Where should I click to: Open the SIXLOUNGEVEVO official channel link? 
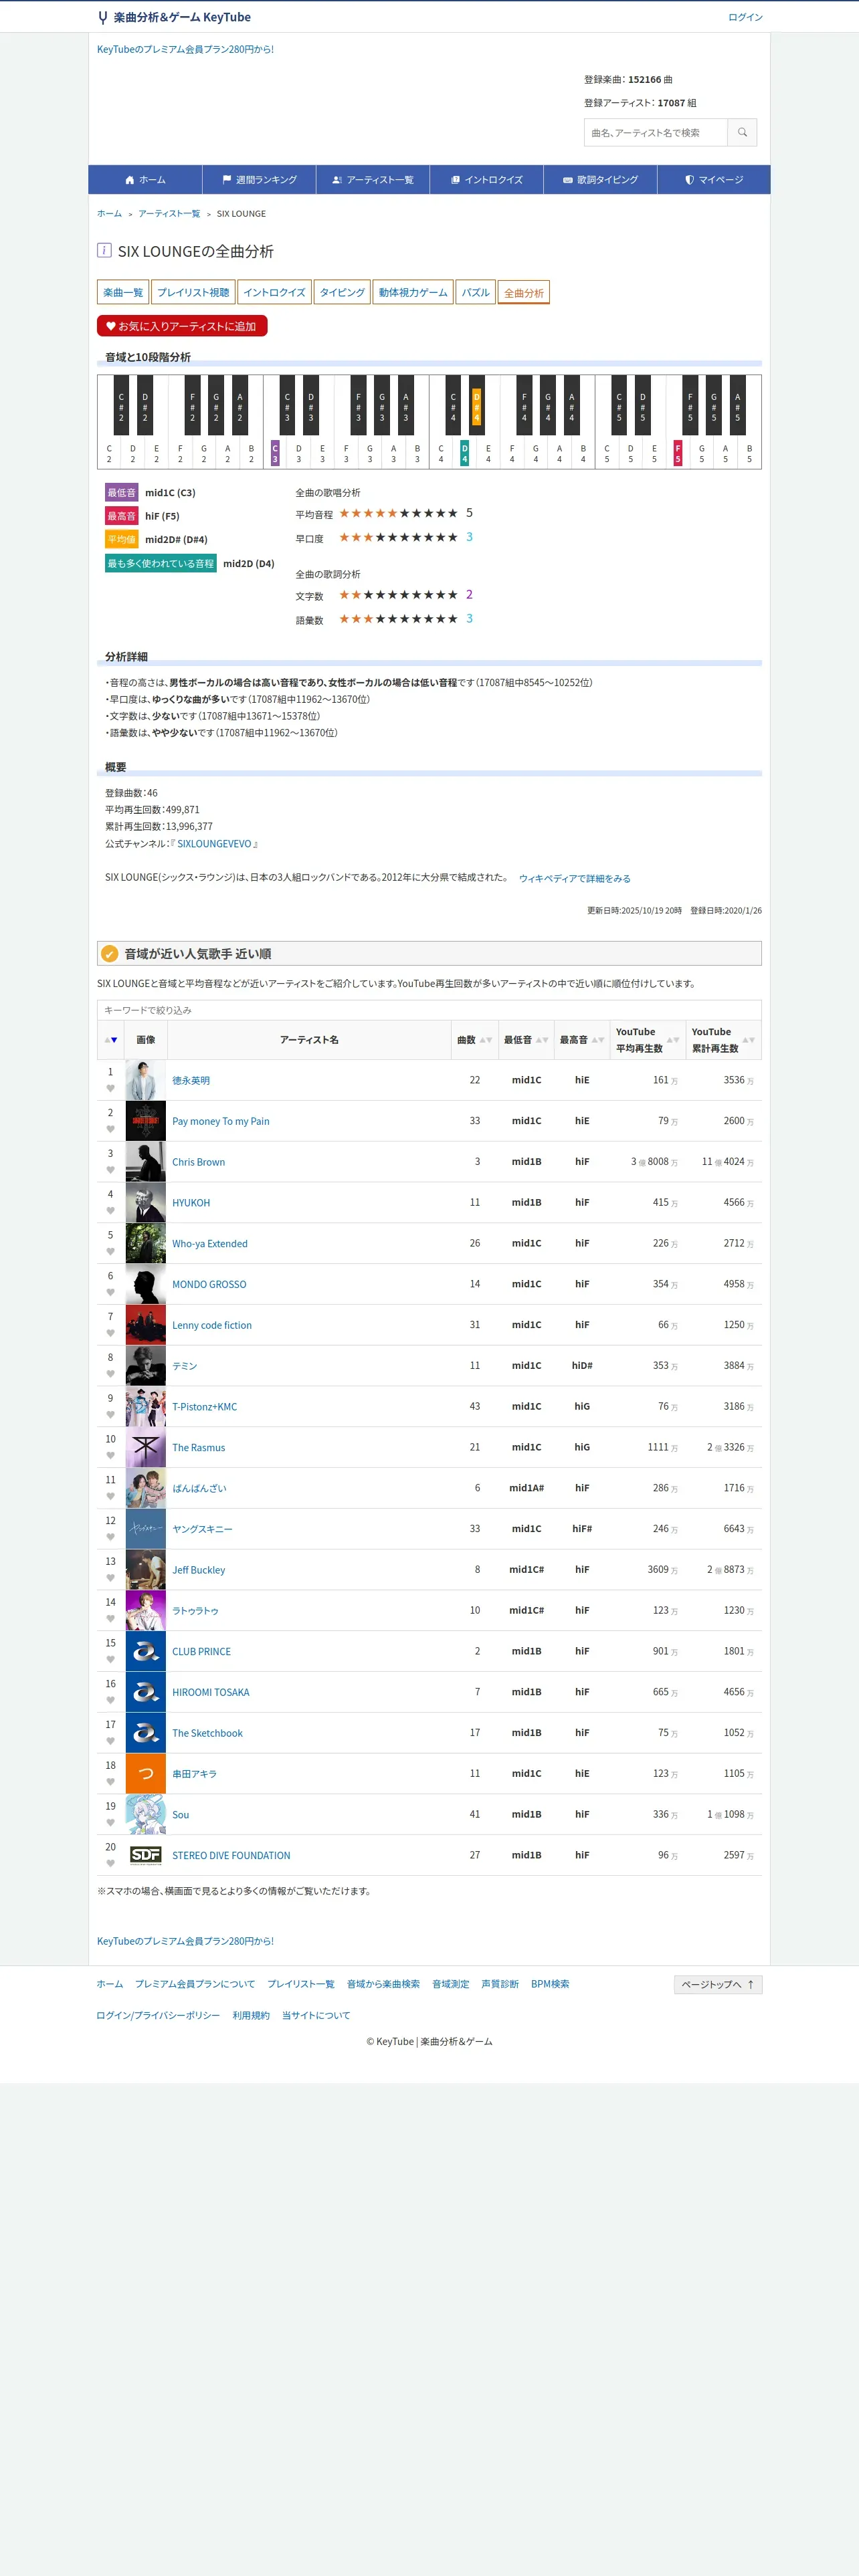click(214, 844)
